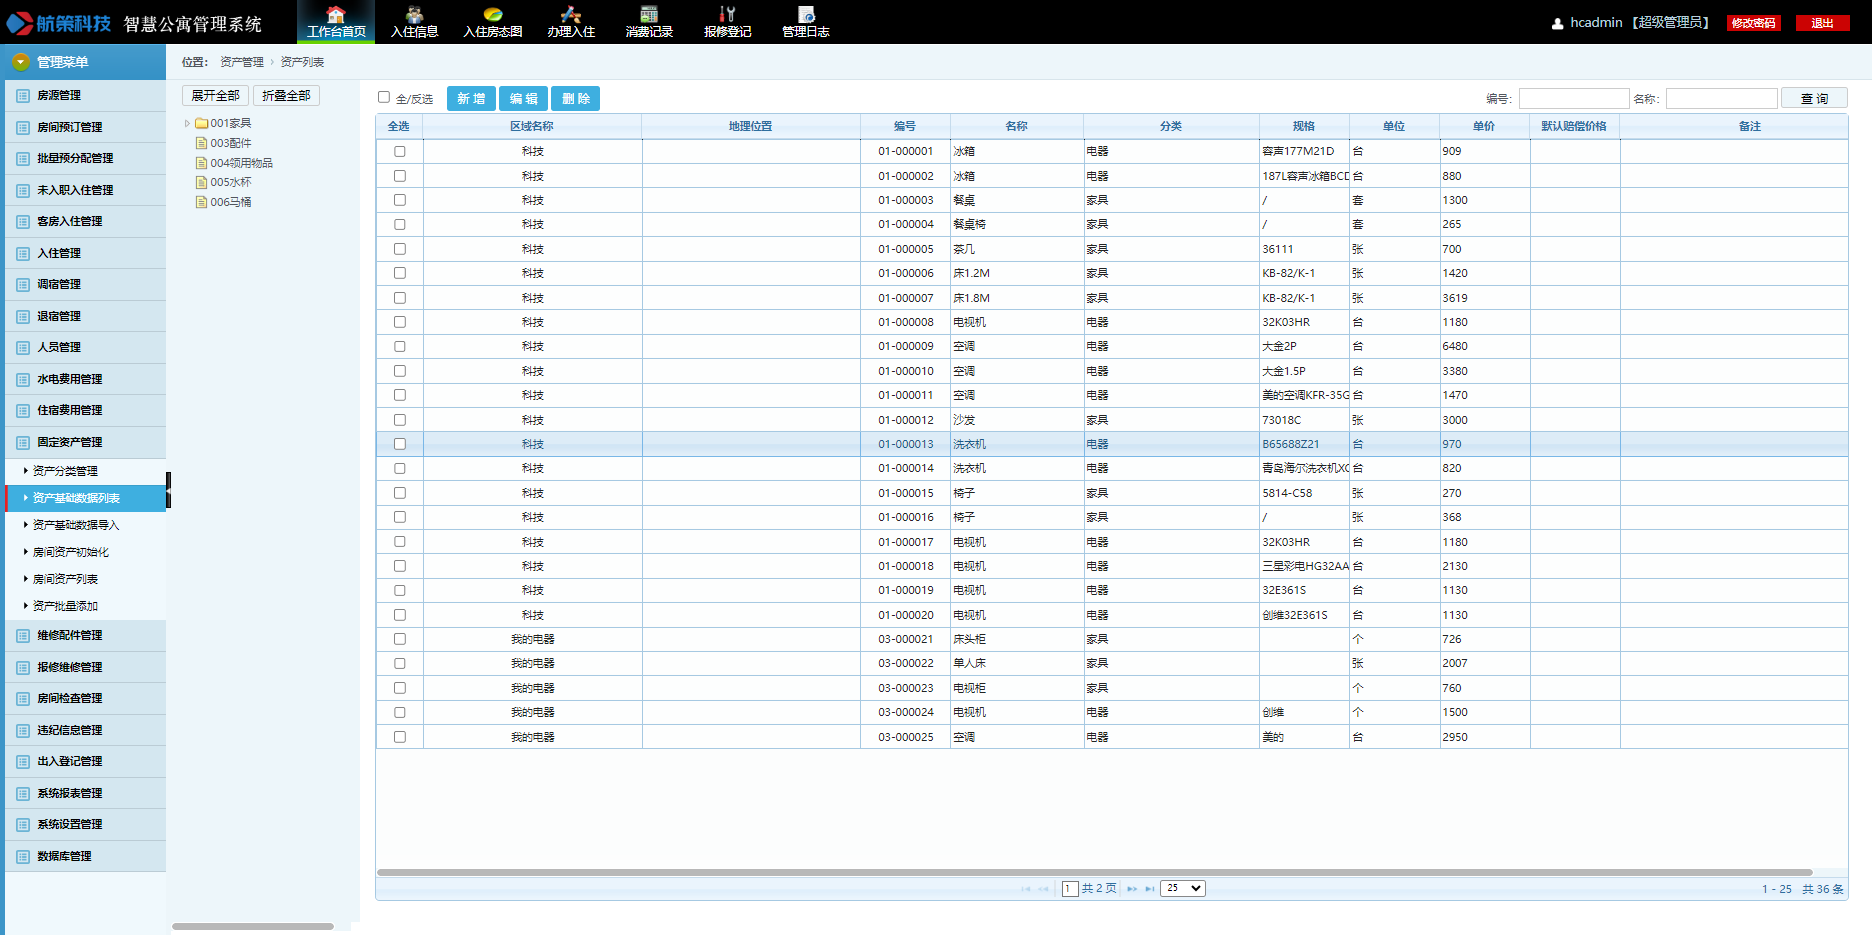Focus the 编号 search input field
The height and width of the screenshot is (935, 1872).
click(x=1573, y=98)
